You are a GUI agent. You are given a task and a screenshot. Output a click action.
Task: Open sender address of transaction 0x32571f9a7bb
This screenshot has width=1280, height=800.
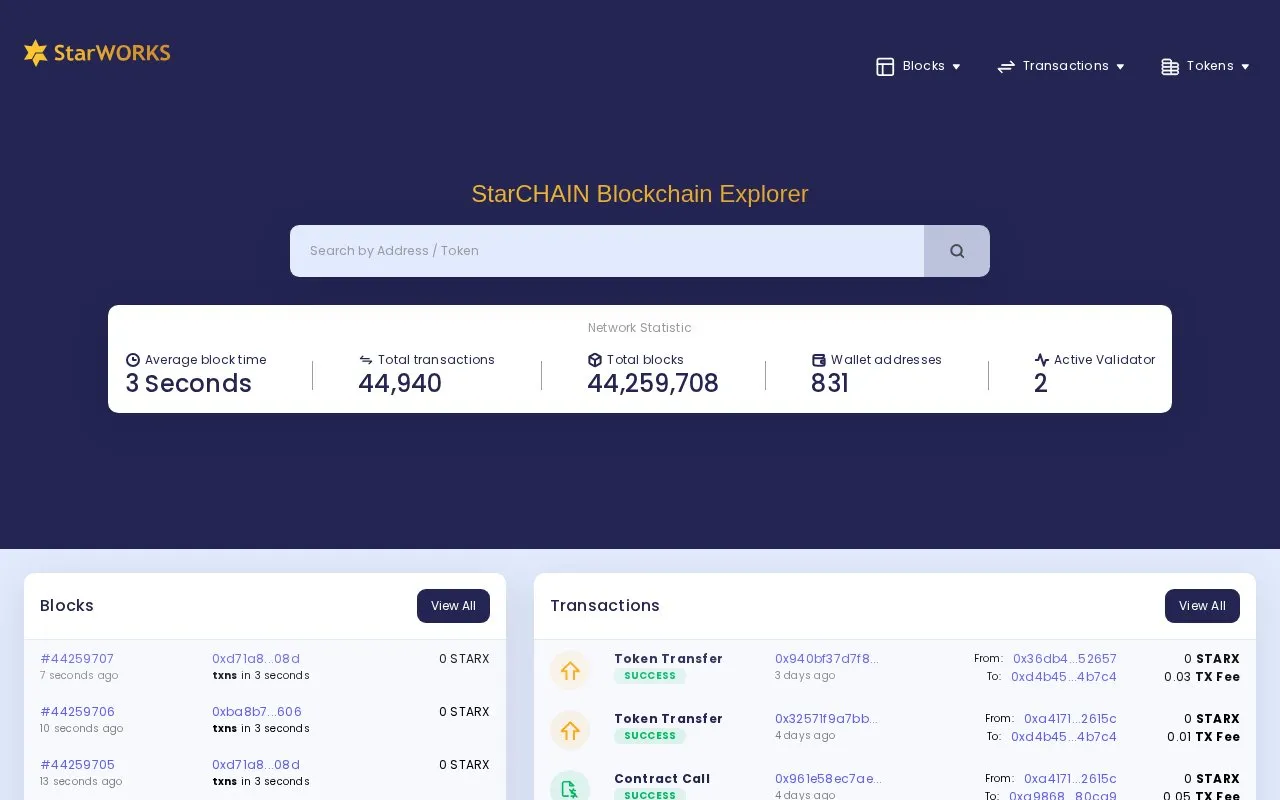coord(1070,719)
